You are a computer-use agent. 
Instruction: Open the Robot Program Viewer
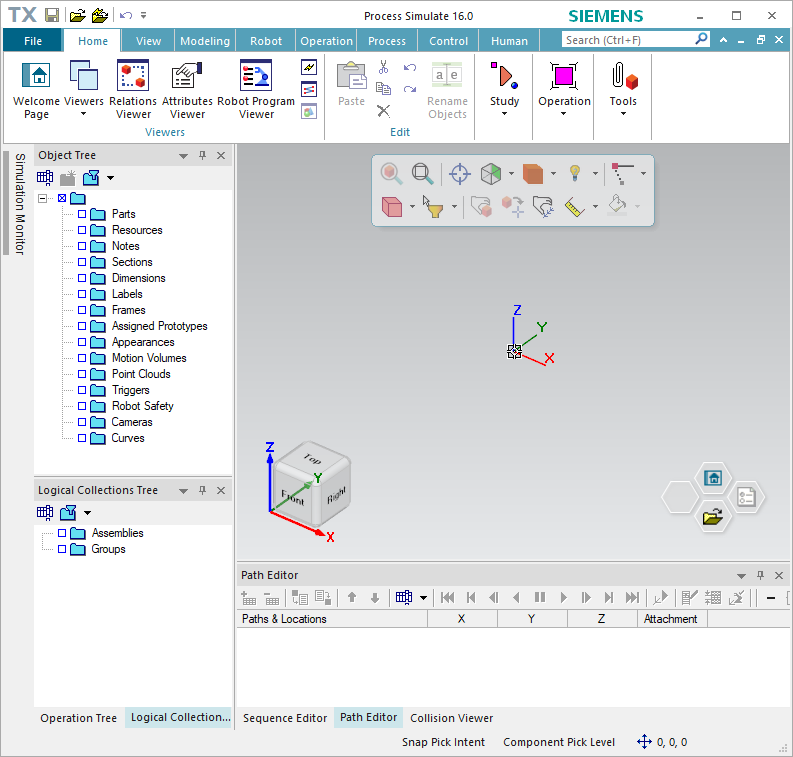point(256,89)
